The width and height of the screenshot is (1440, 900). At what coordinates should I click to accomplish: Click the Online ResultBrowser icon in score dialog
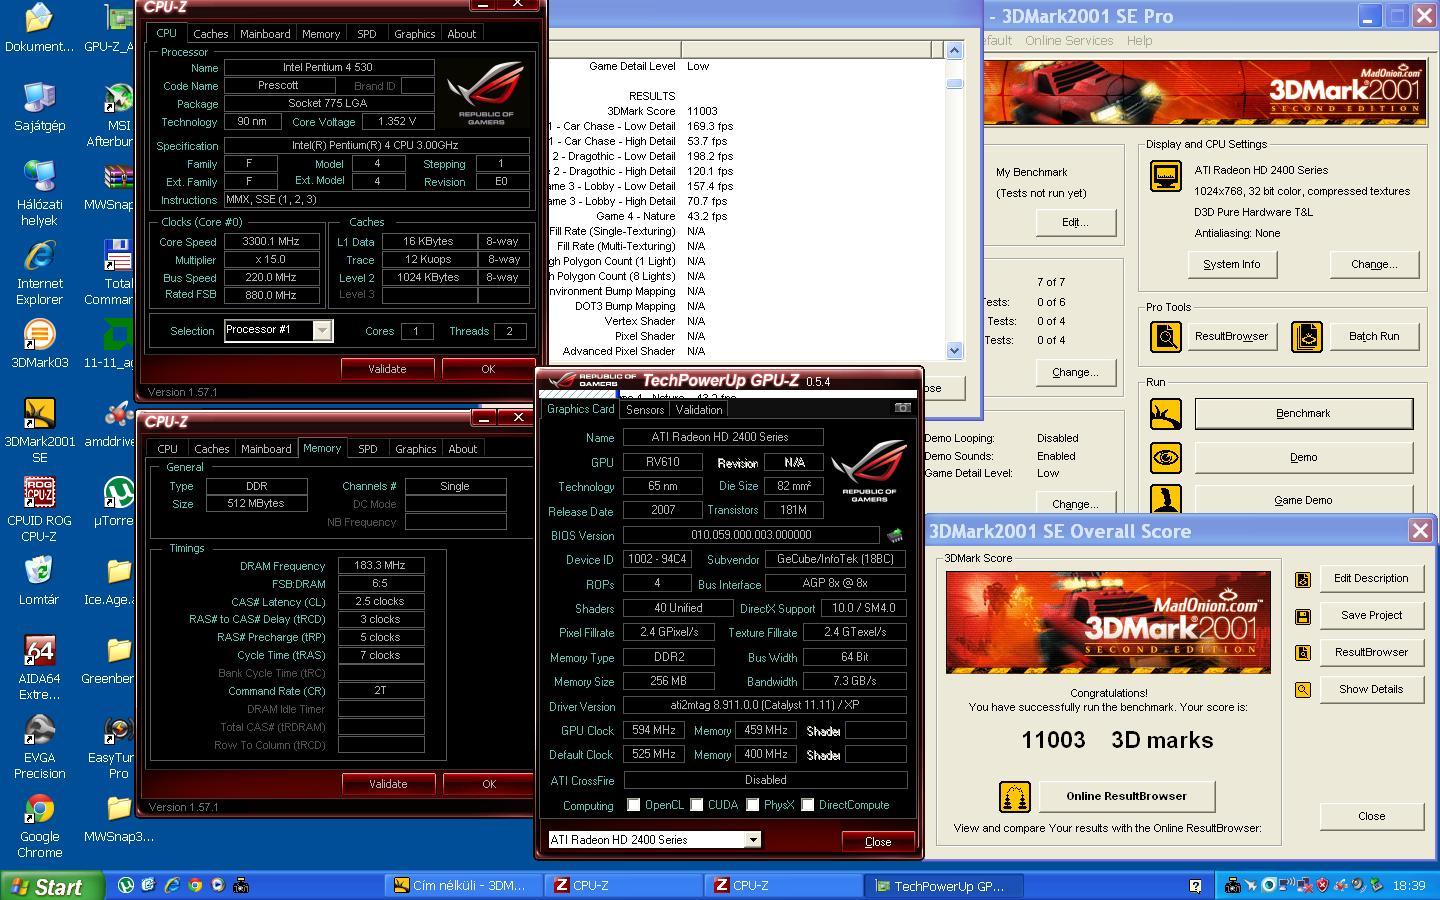tap(1015, 797)
